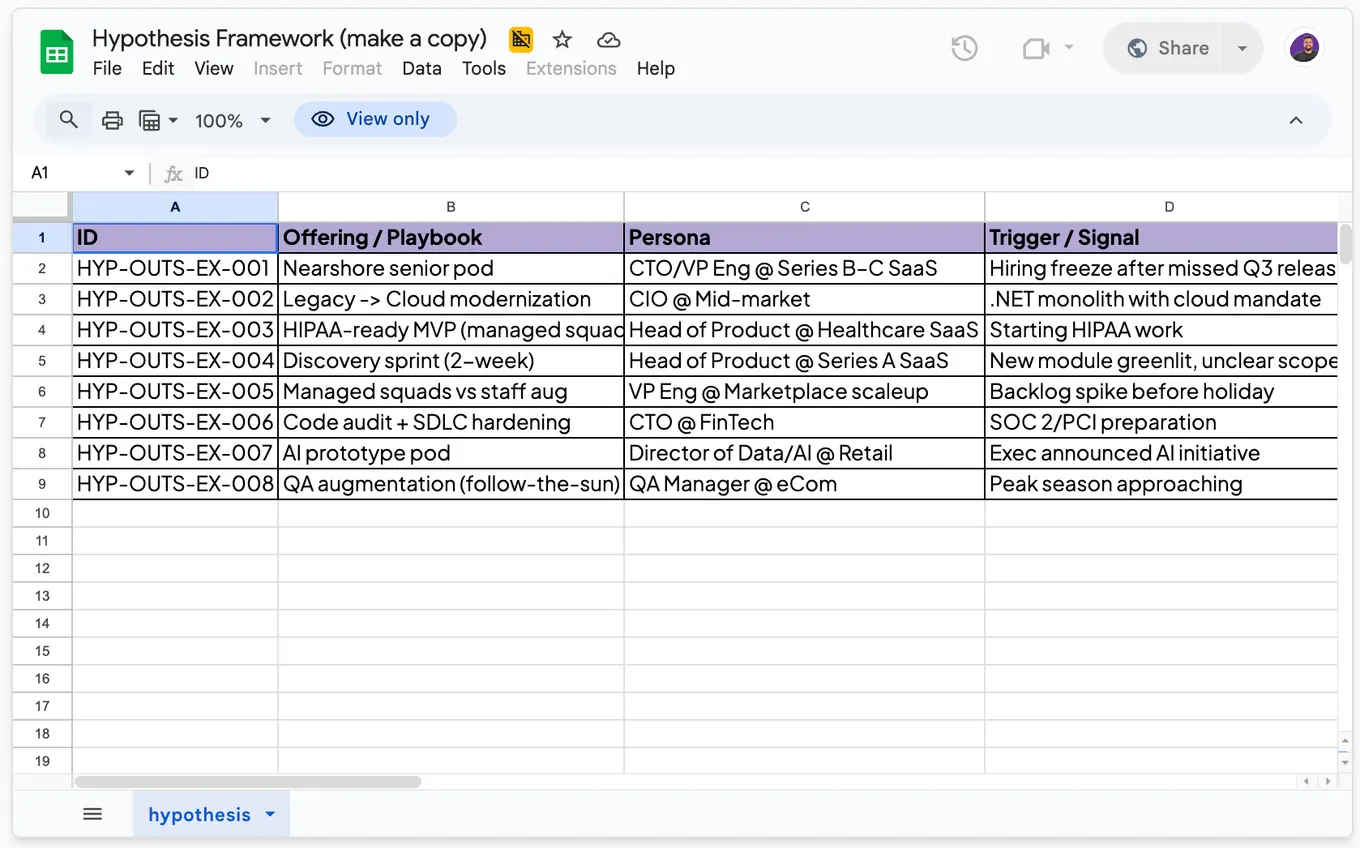
Task: Check the cloud document status icon
Action: 608,40
